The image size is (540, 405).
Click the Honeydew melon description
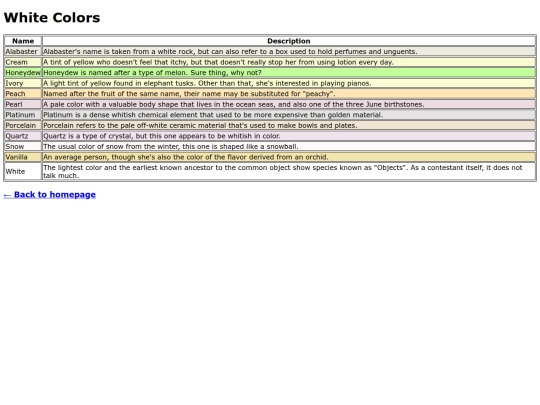pos(289,73)
